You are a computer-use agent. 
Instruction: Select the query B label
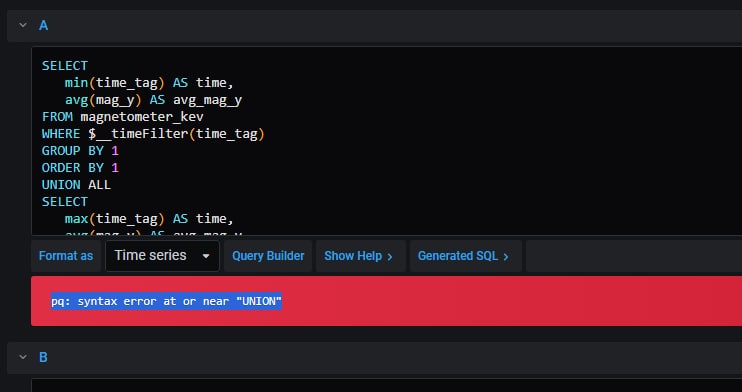(43, 357)
